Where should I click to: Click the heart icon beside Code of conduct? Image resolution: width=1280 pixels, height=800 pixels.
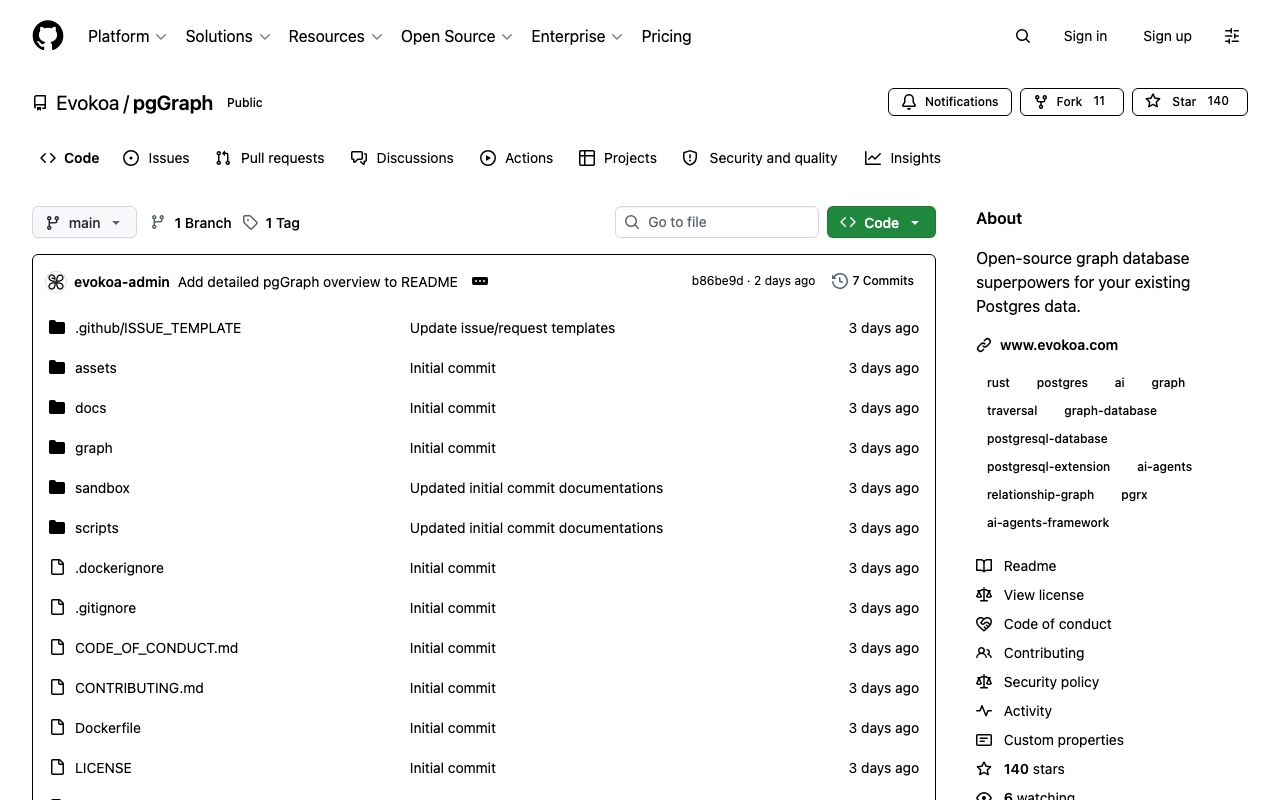[984, 624]
